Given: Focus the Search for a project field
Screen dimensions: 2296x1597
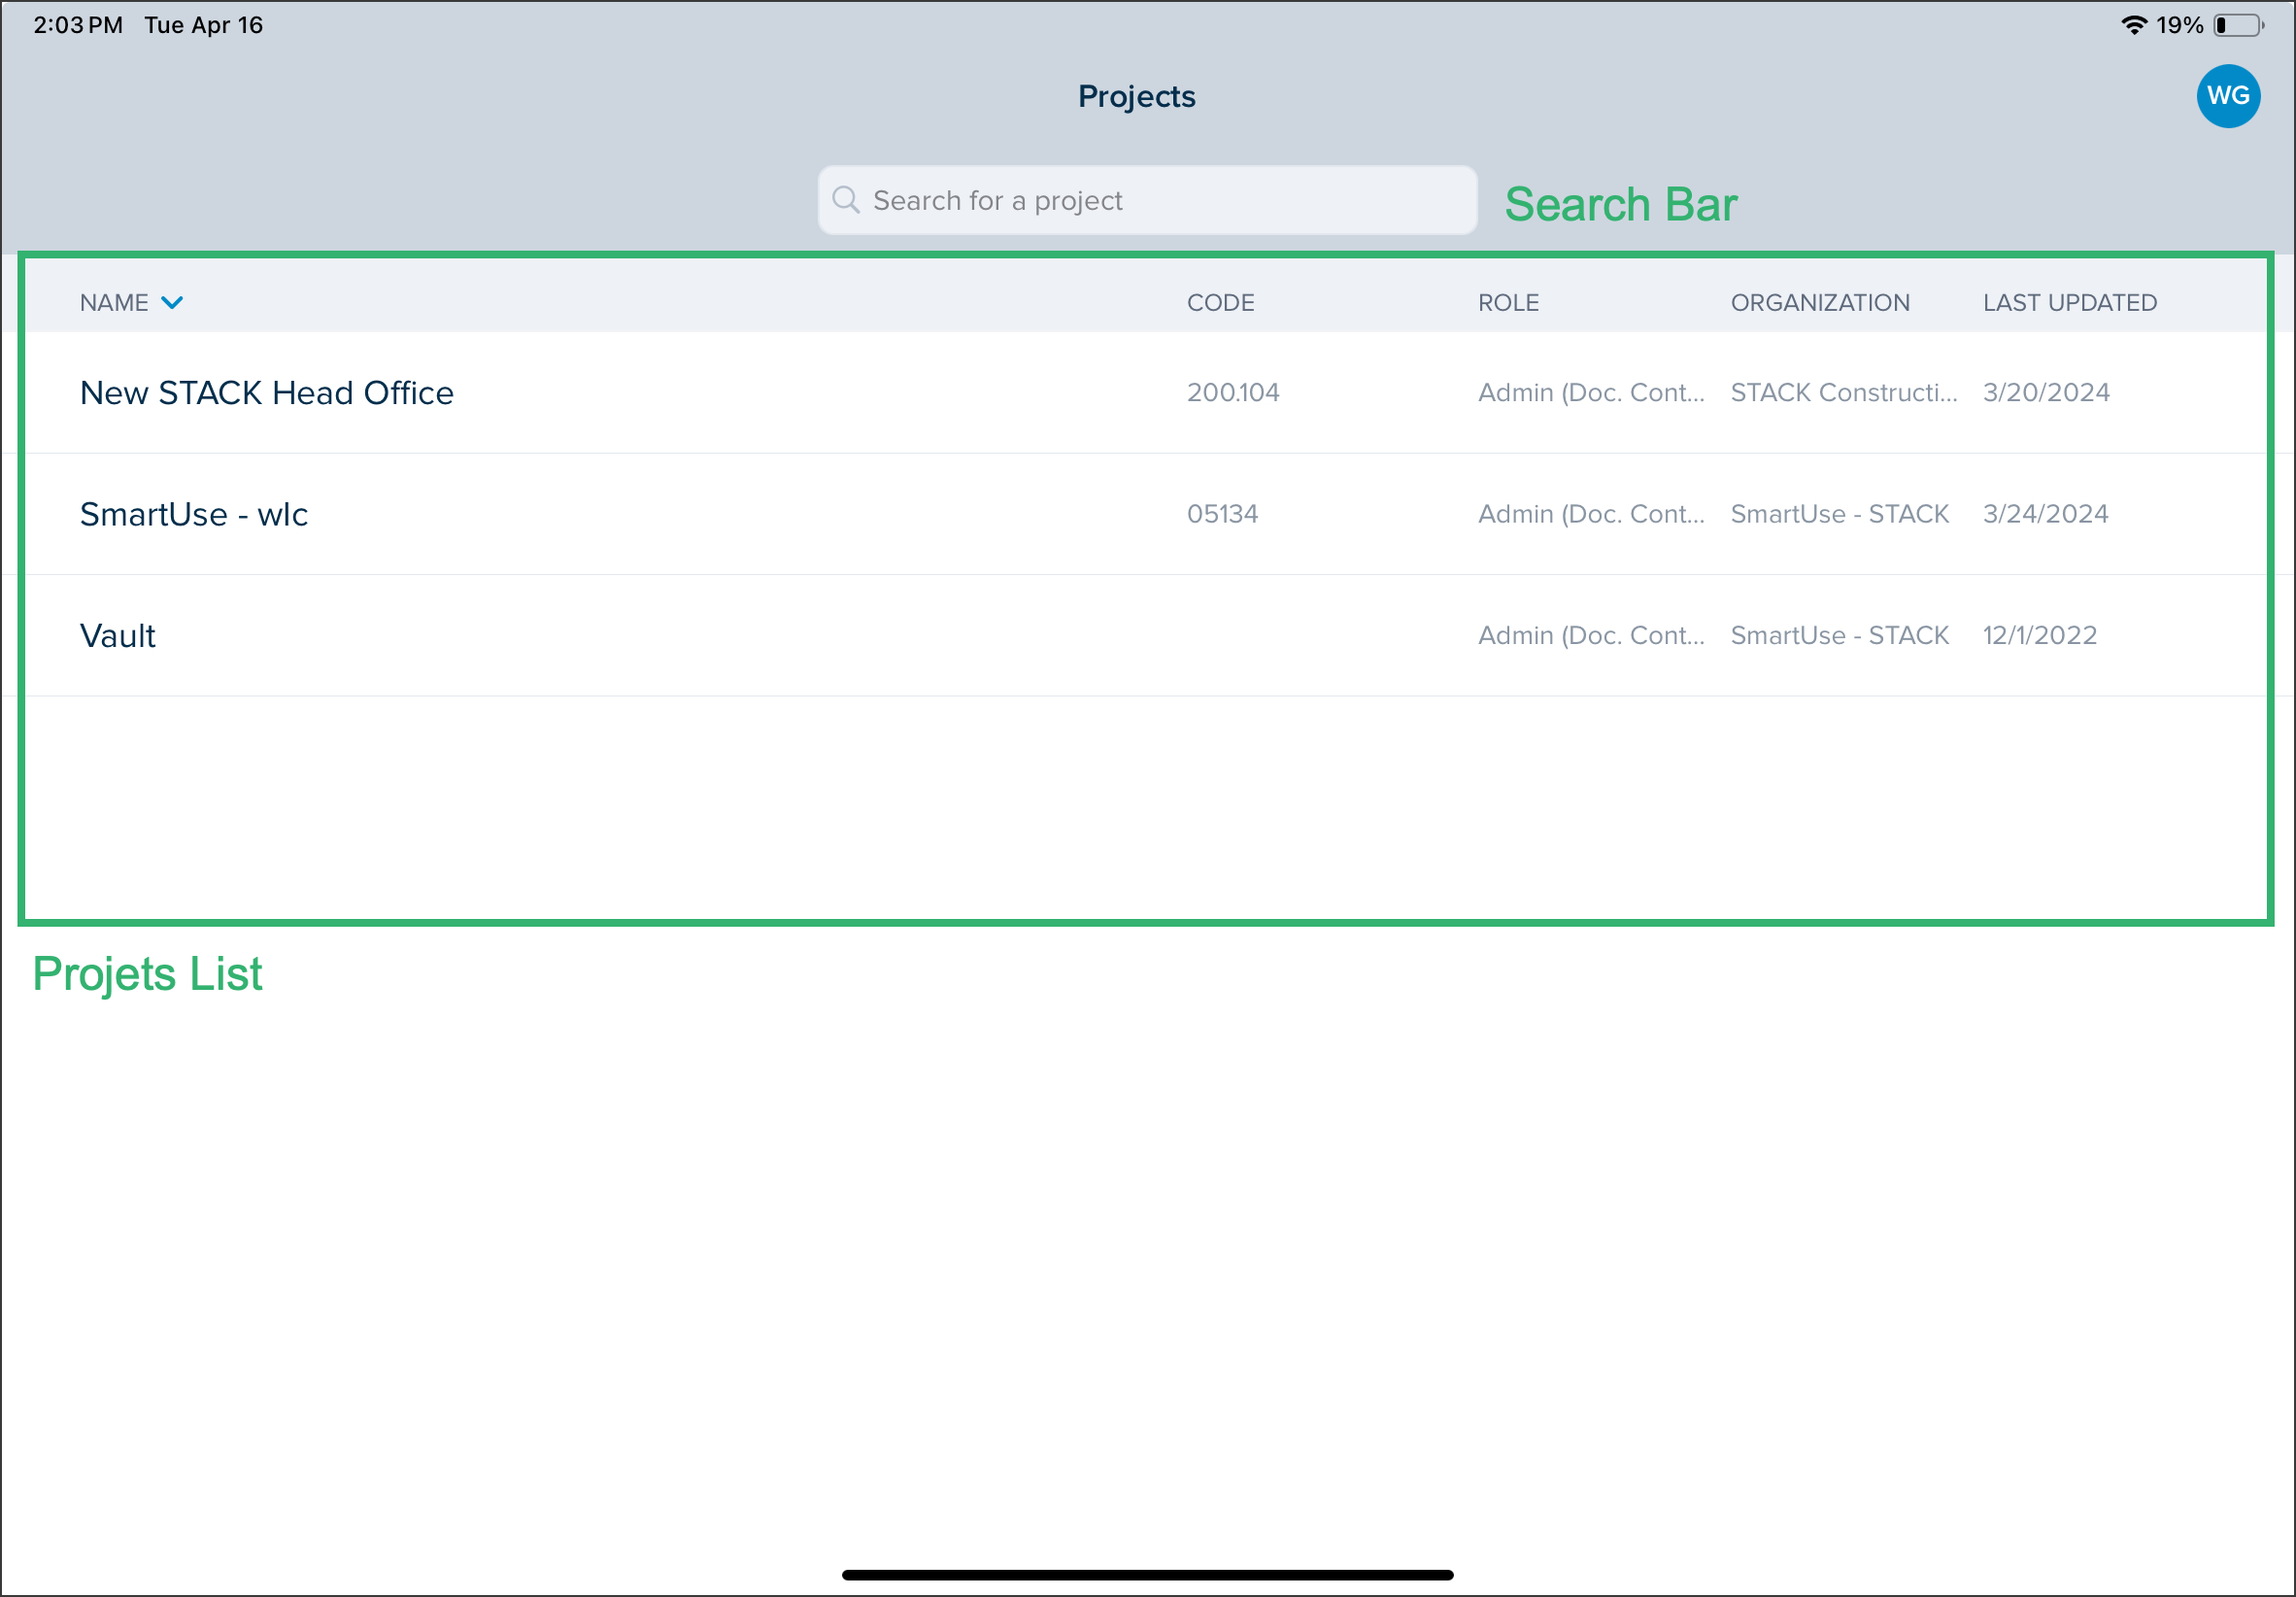Looking at the screenshot, I should coord(1147,200).
